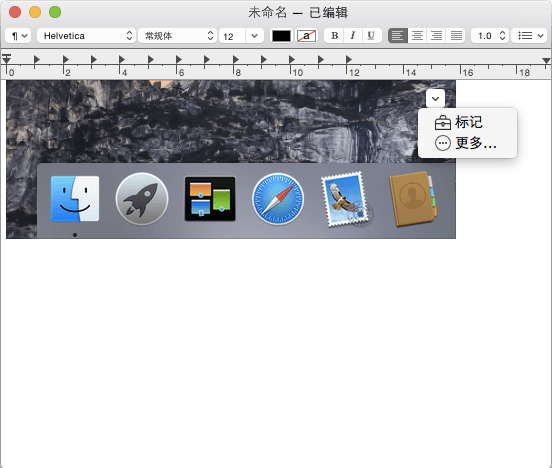Image resolution: width=552 pixels, height=468 pixels.
Task: Justify the text alignment
Action: point(456,36)
